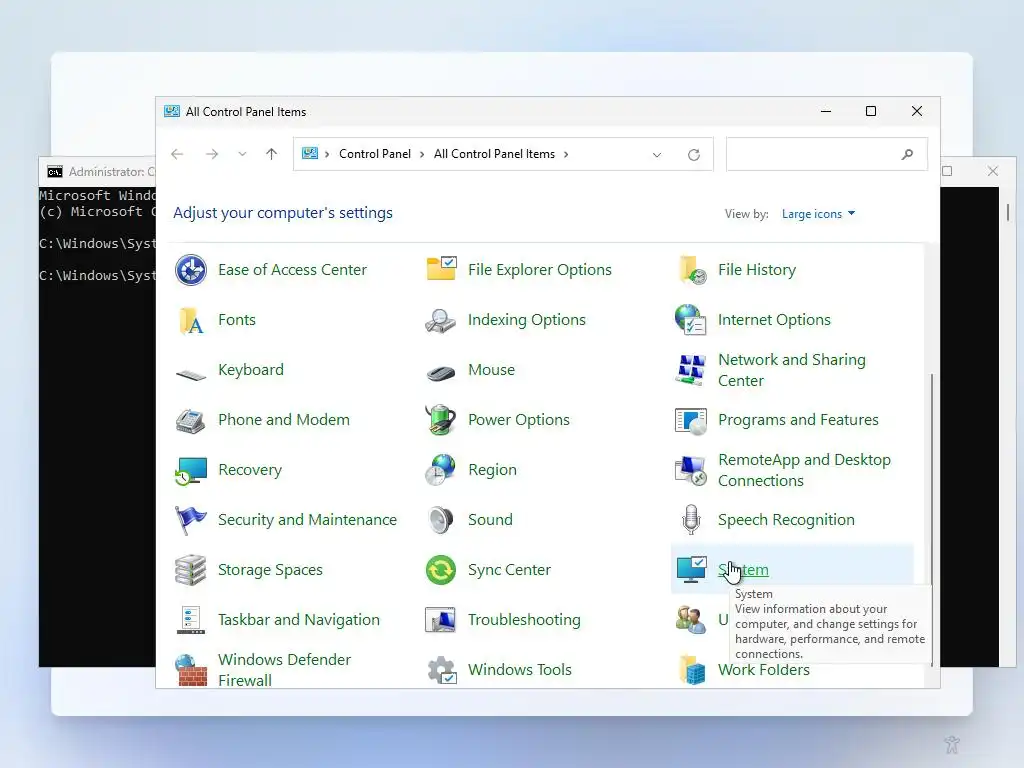This screenshot has width=1024, height=768.
Task: Open the Sound speaker icon
Action: coord(441,520)
